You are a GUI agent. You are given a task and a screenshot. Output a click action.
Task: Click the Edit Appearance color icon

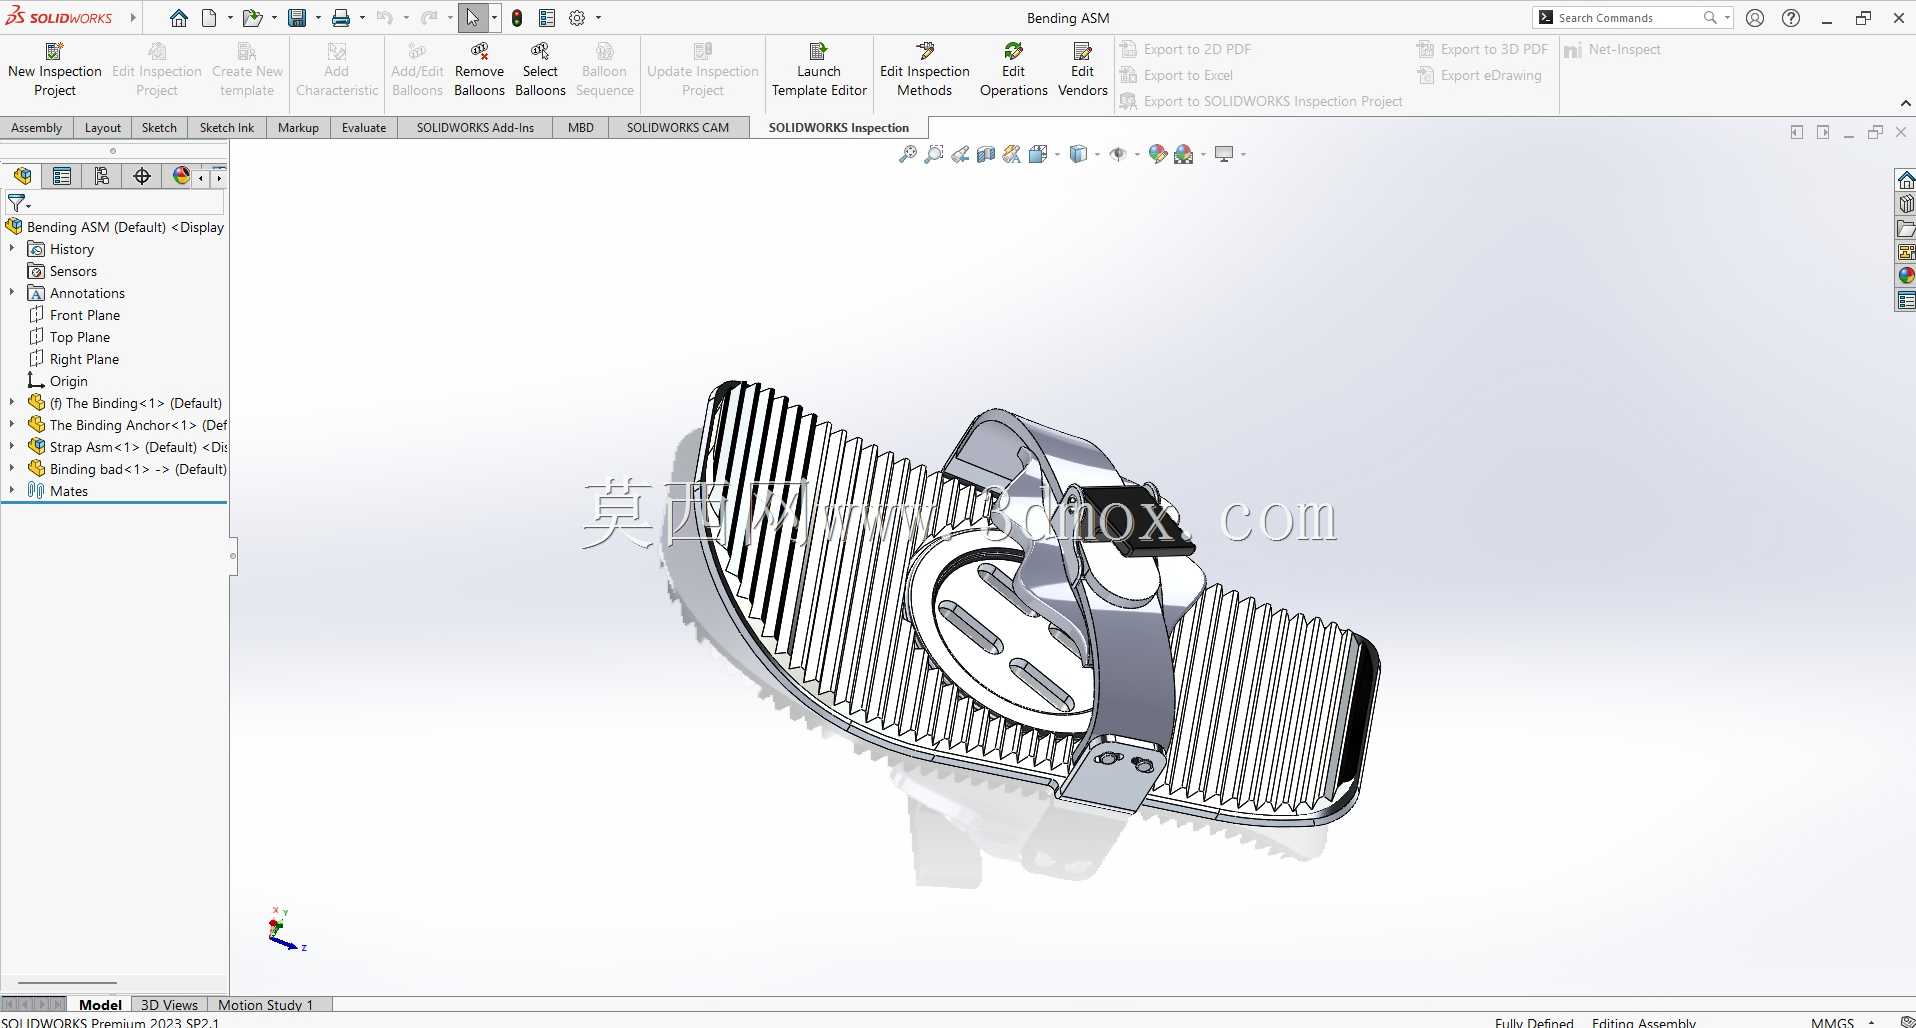[1158, 154]
